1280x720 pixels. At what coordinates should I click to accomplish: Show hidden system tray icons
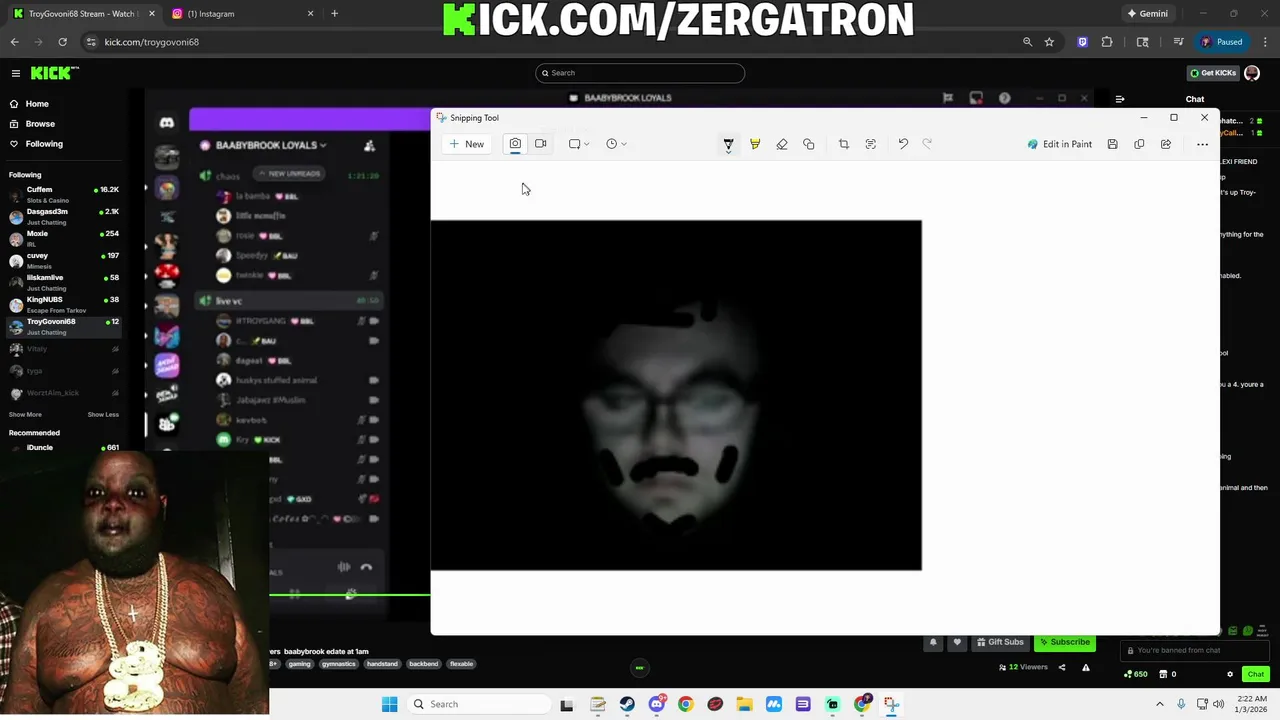pos(1160,704)
